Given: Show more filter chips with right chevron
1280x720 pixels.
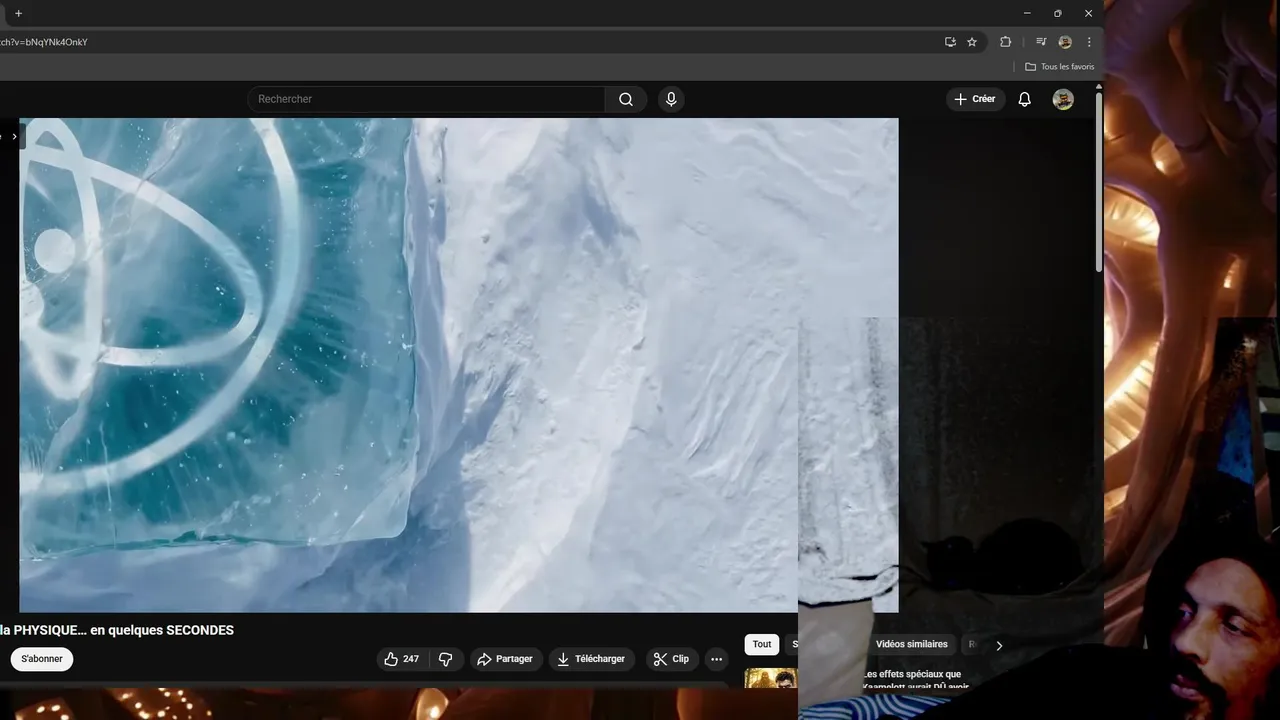Looking at the screenshot, I should (x=998, y=646).
